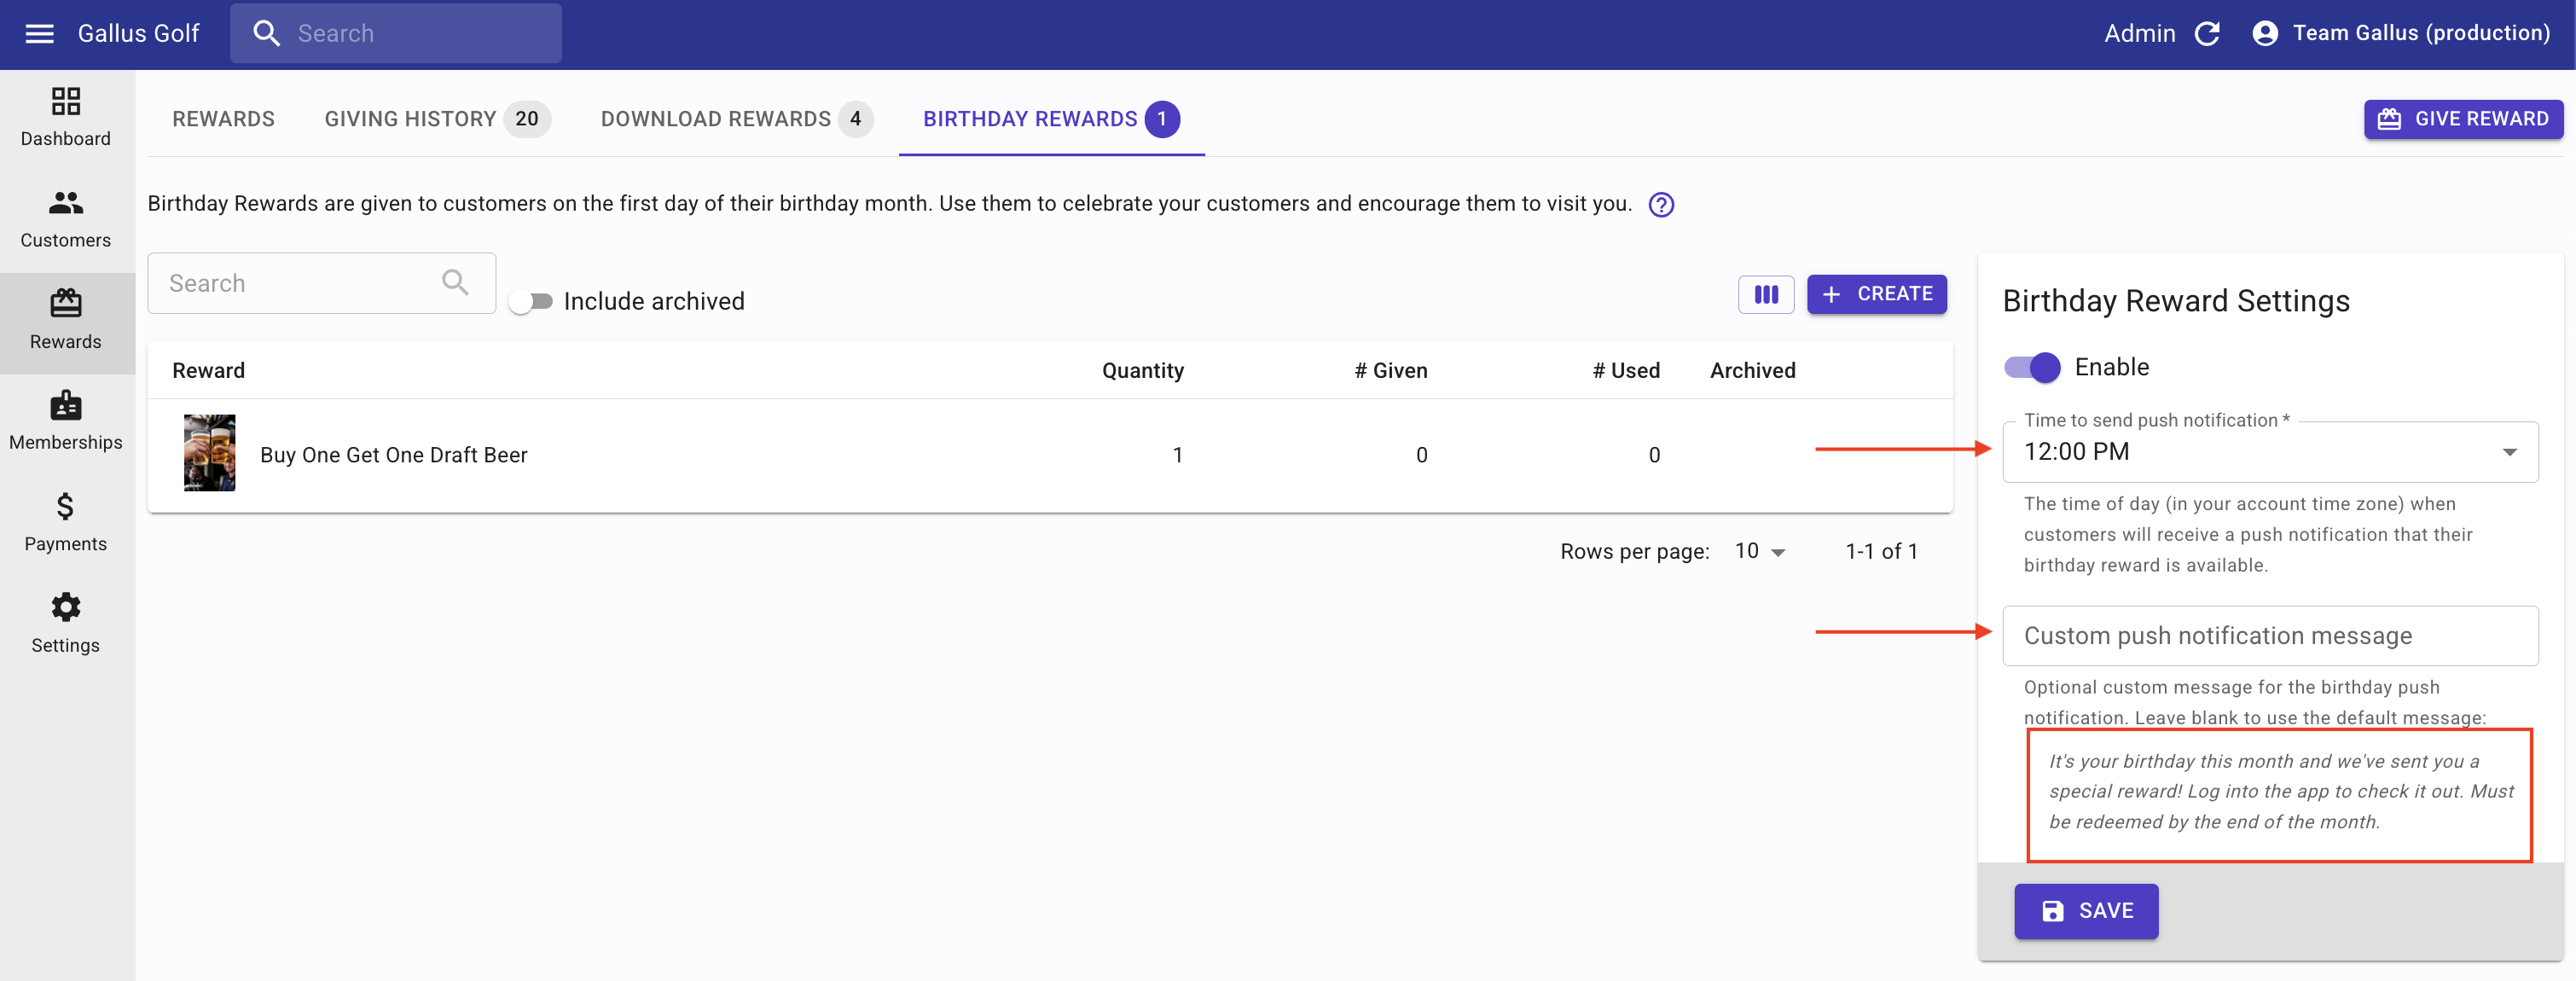Image resolution: width=2576 pixels, height=981 pixels.
Task: Click the draft beer reward thumbnail
Action: (210, 453)
